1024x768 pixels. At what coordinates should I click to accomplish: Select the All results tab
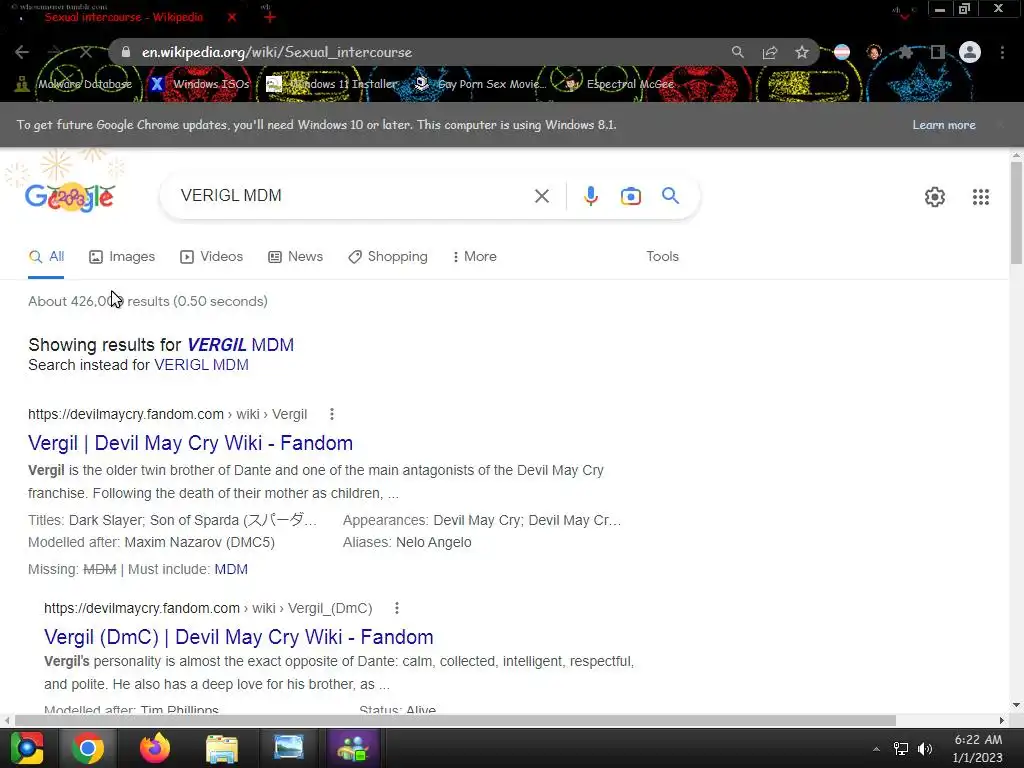46,257
